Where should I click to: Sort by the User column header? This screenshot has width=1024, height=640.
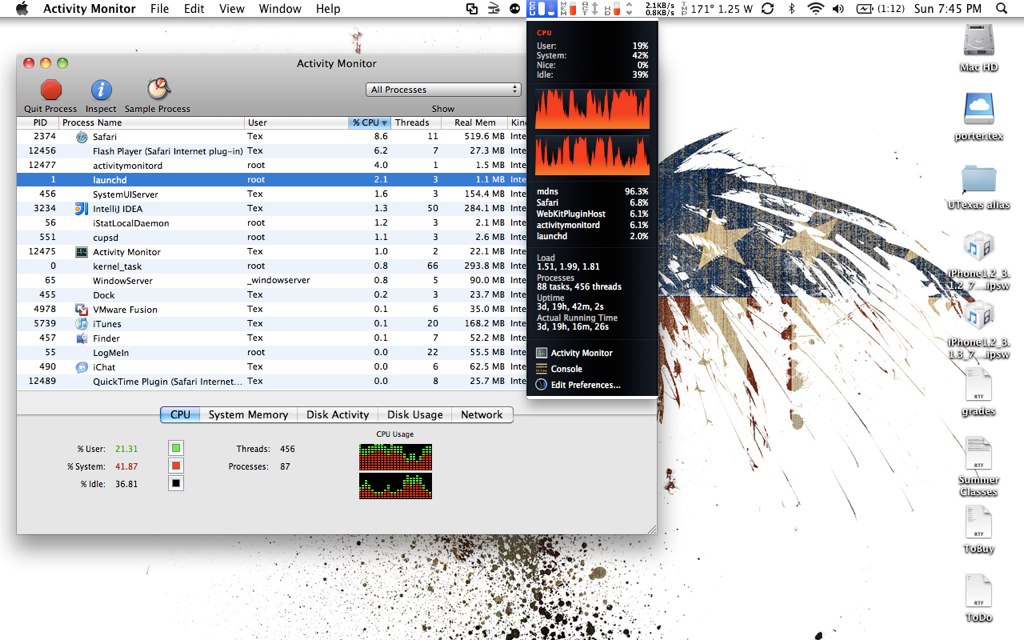tap(296, 123)
